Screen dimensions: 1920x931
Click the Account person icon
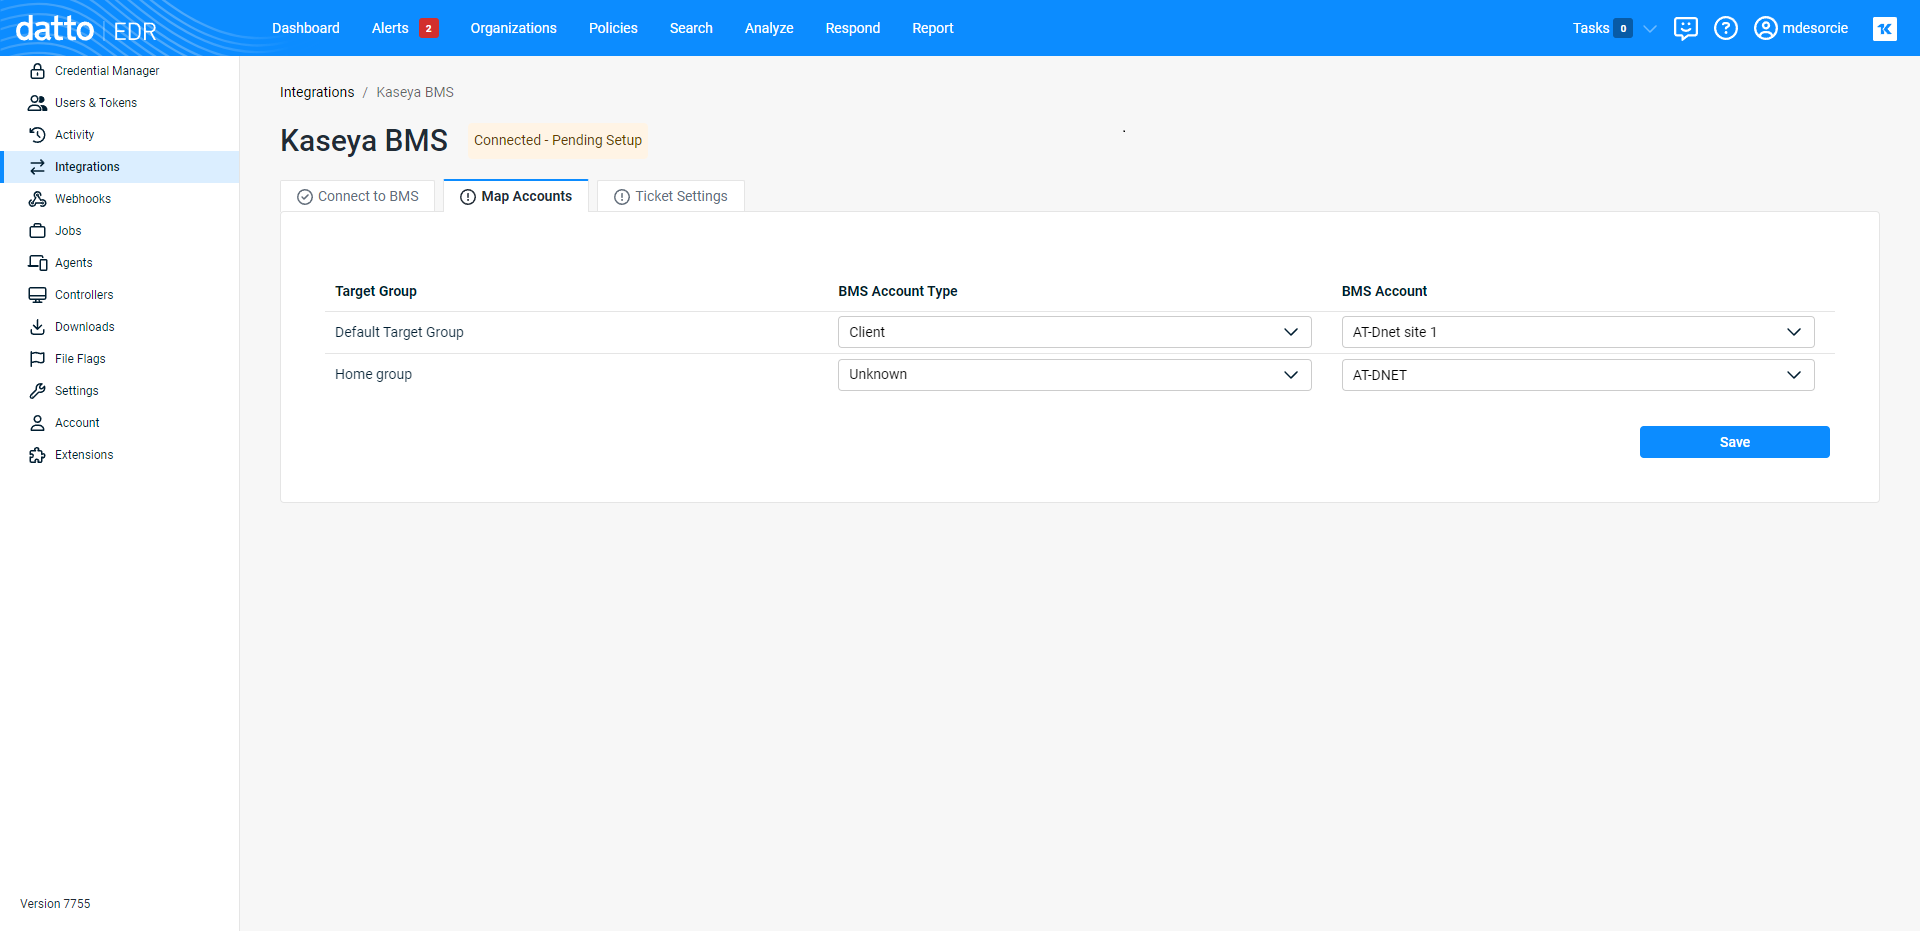click(x=37, y=423)
